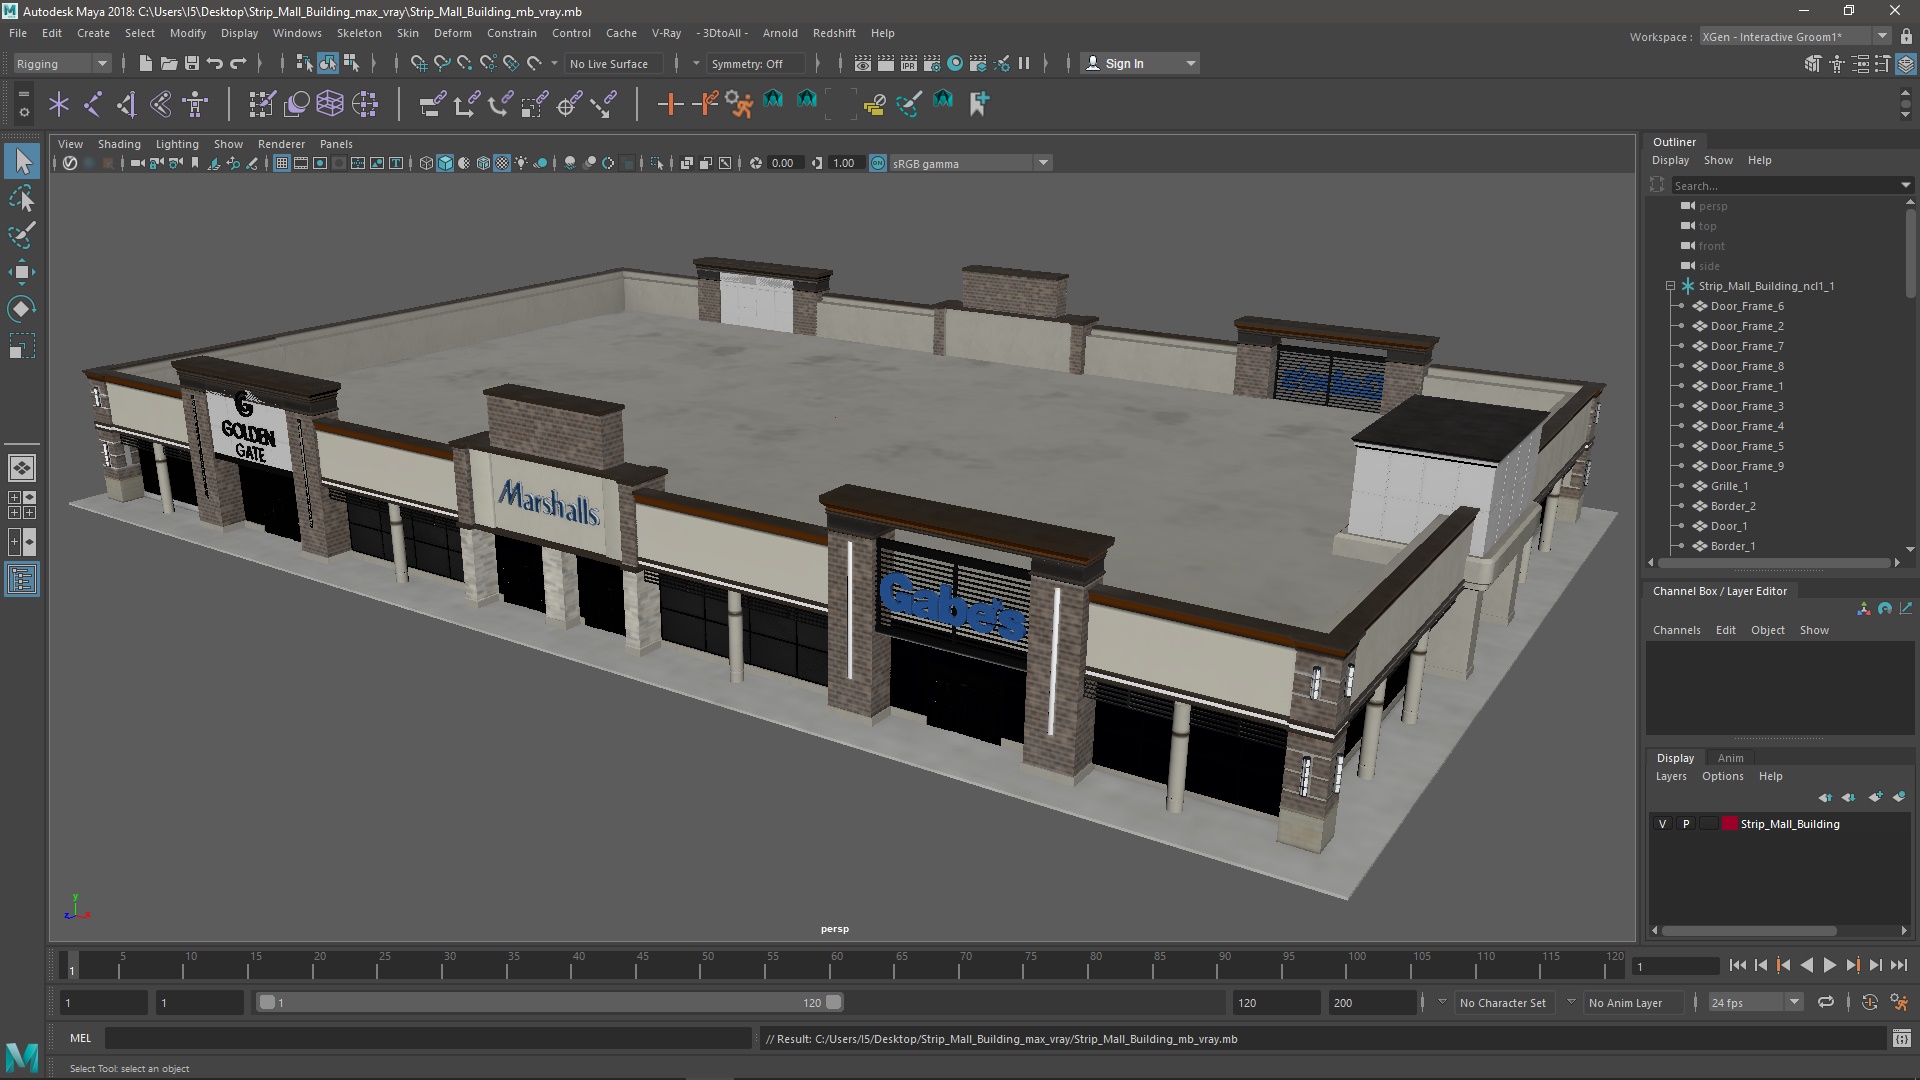
Task: Click the Create Joints shelf icon
Action: [x=92, y=103]
